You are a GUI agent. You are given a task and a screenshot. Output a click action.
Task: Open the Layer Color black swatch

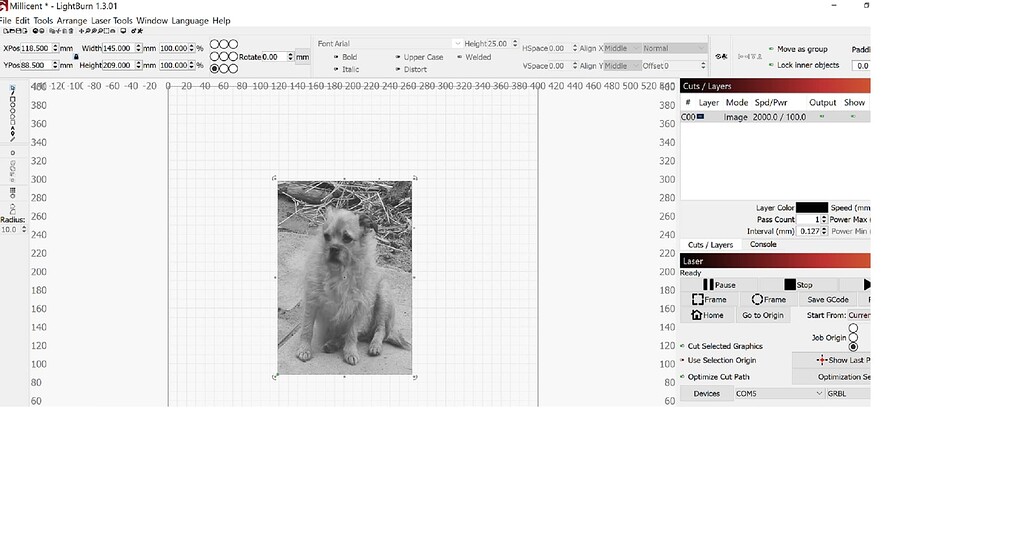812,208
